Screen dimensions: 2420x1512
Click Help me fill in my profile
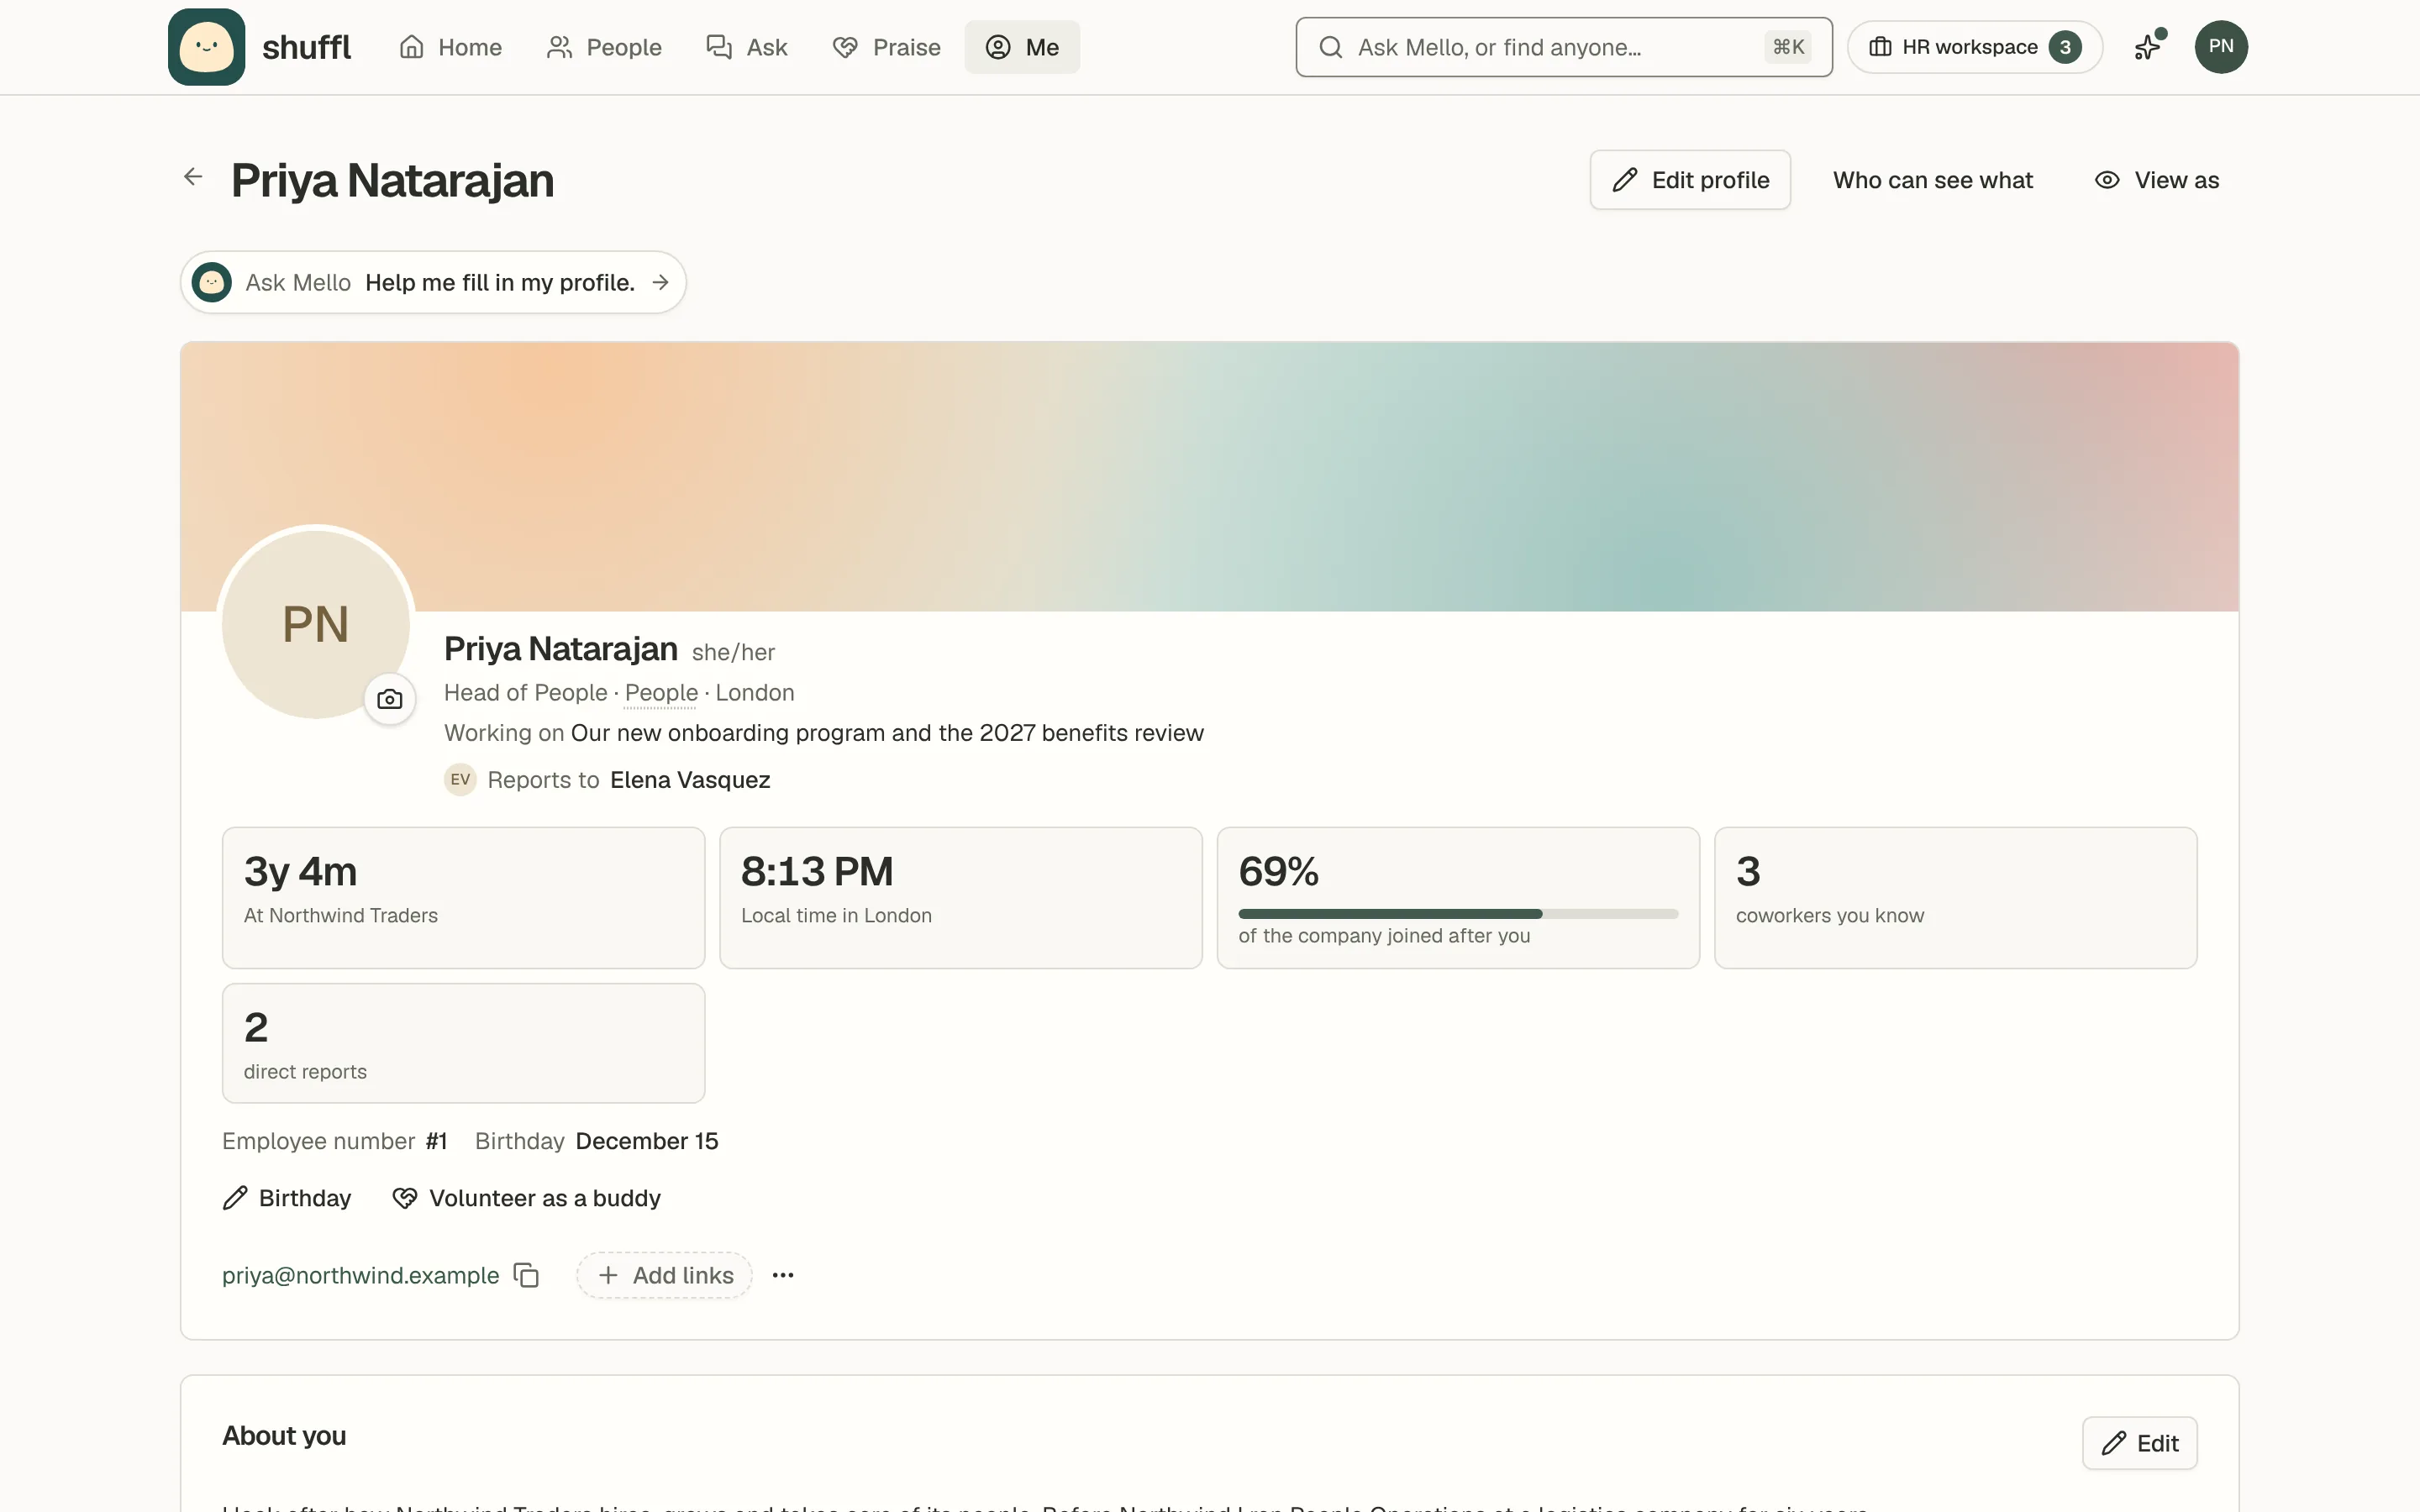click(500, 283)
